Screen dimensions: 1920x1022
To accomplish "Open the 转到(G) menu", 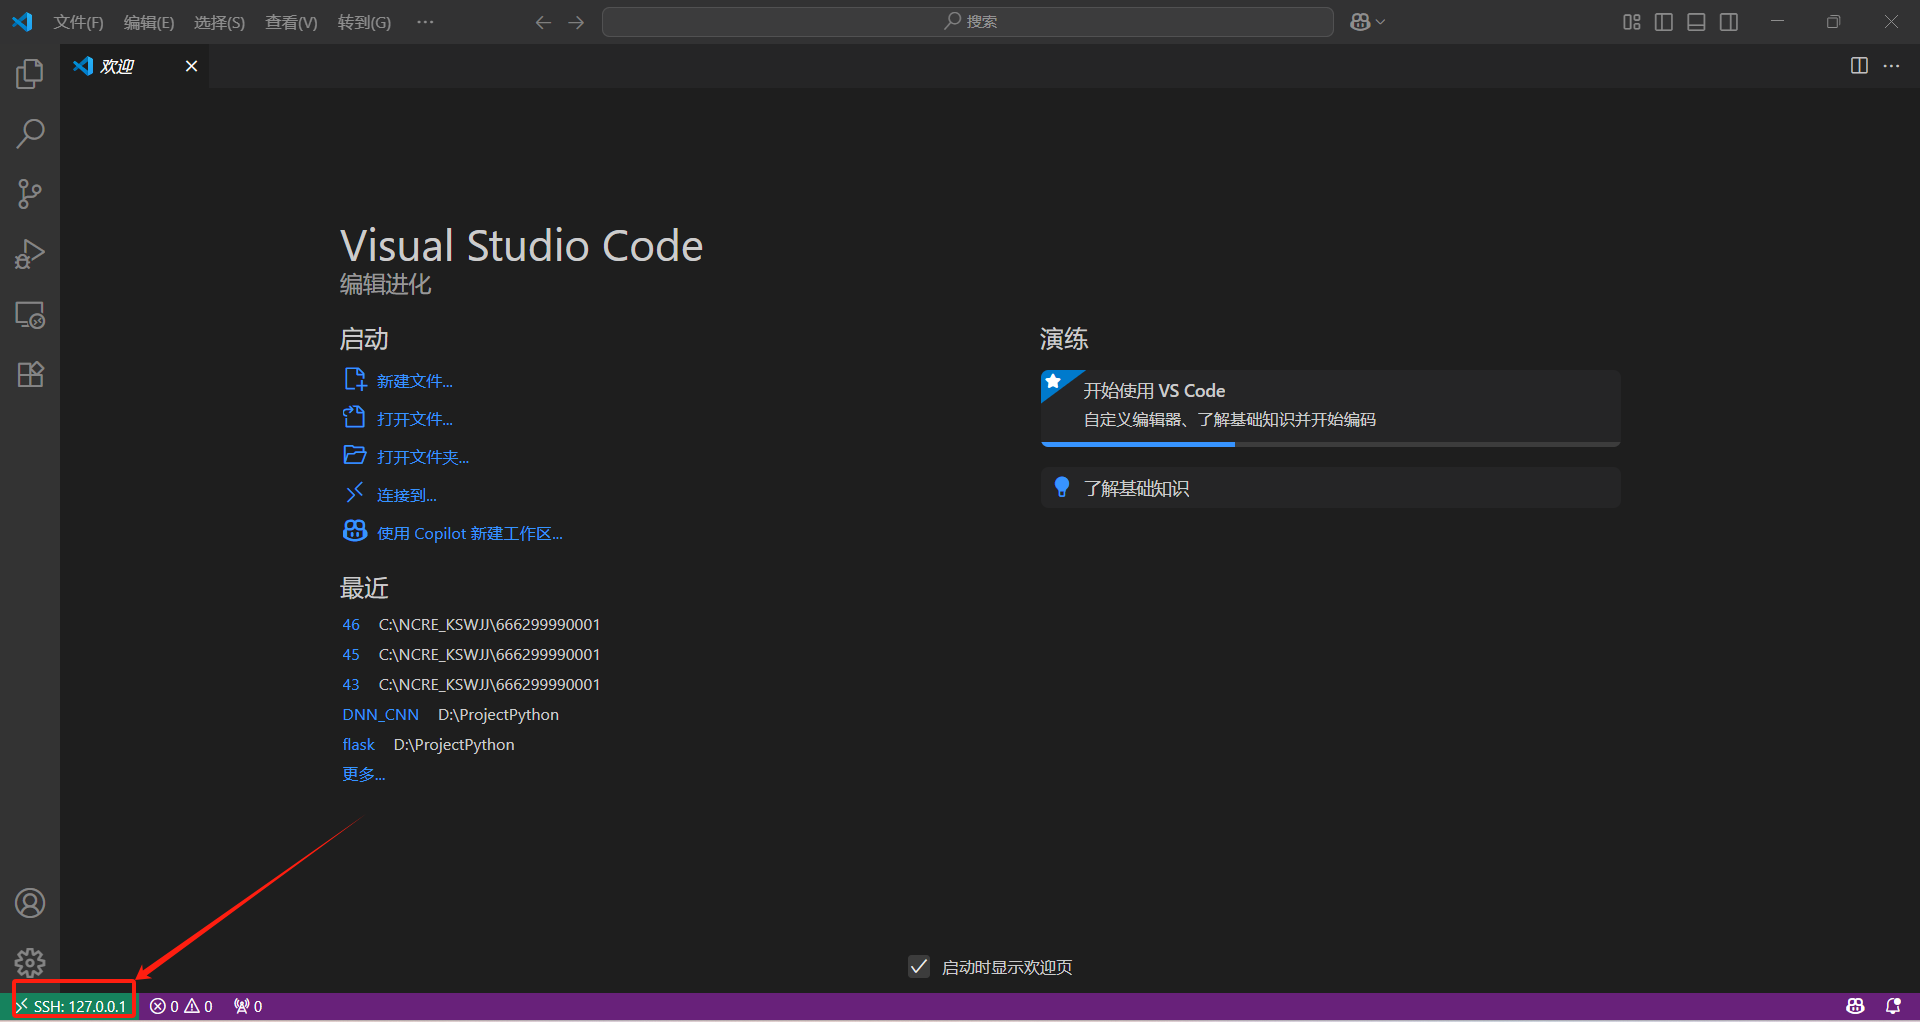I will 364,22.
